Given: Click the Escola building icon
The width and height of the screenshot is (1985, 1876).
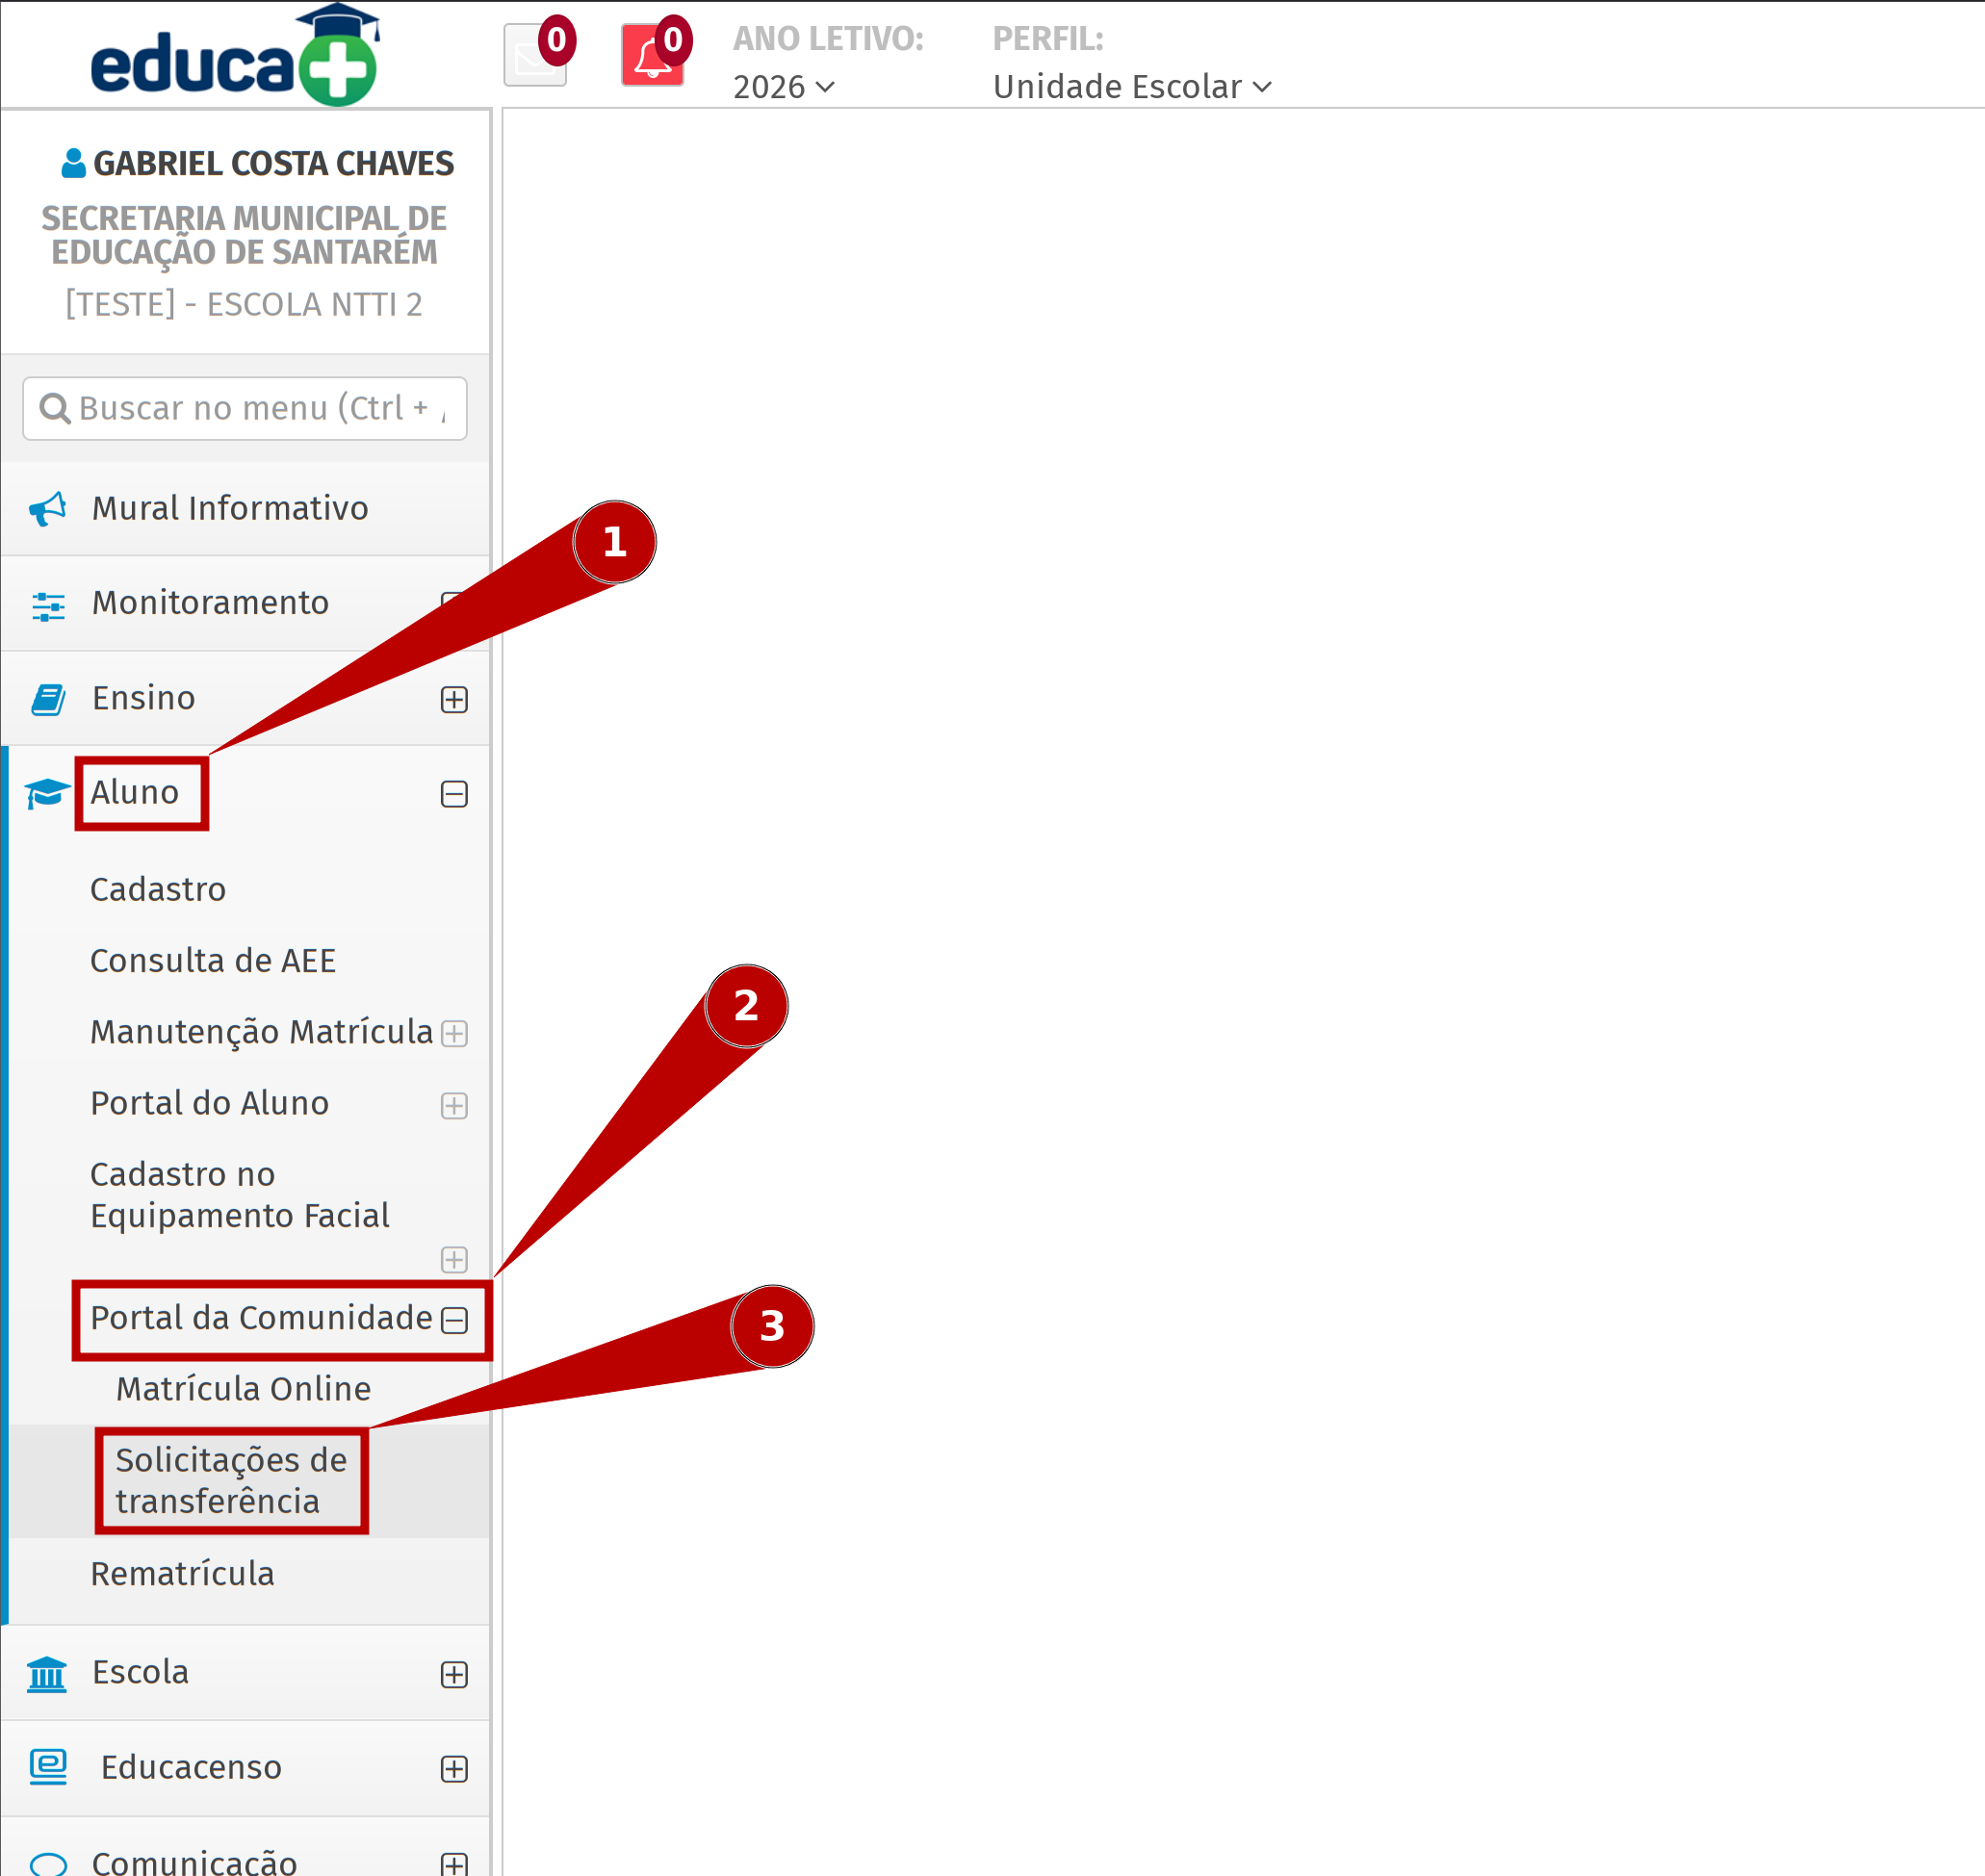Looking at the screenshot, I should point(47,1674).
